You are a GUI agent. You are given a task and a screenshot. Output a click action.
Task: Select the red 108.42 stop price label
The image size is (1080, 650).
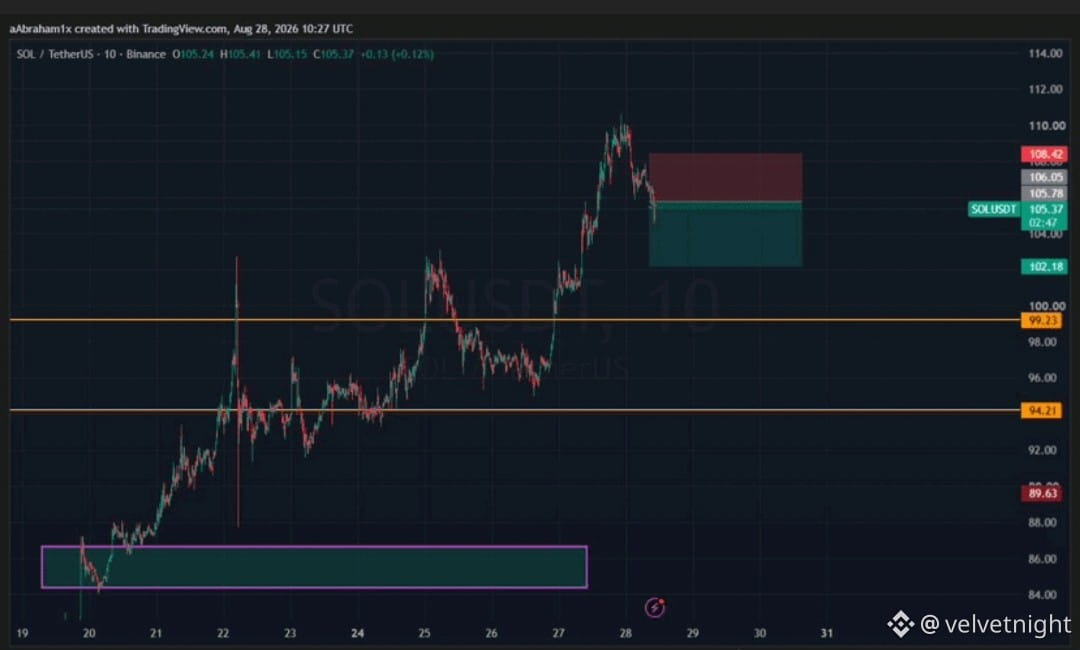click(1043, 154)
